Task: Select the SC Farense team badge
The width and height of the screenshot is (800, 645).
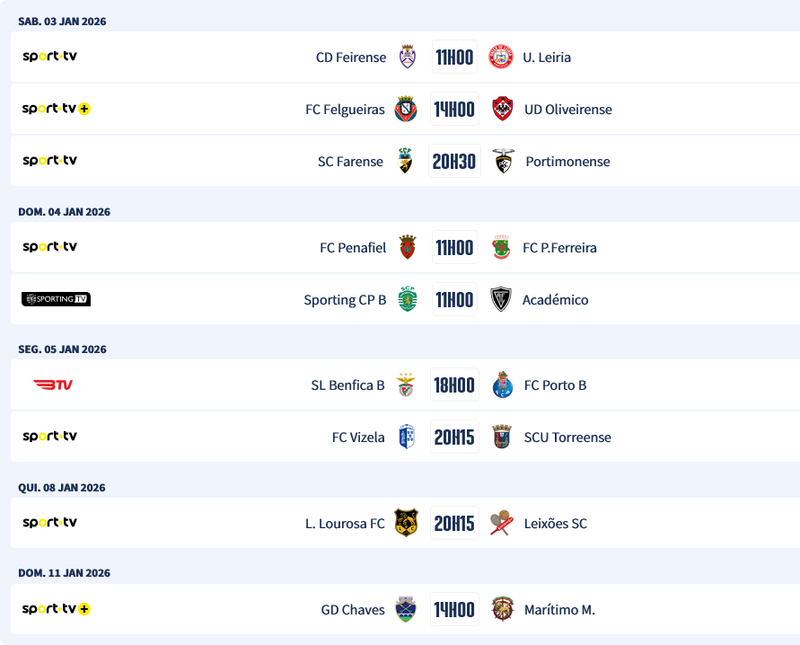Action: pyautogui.click(x=405, y=161)
